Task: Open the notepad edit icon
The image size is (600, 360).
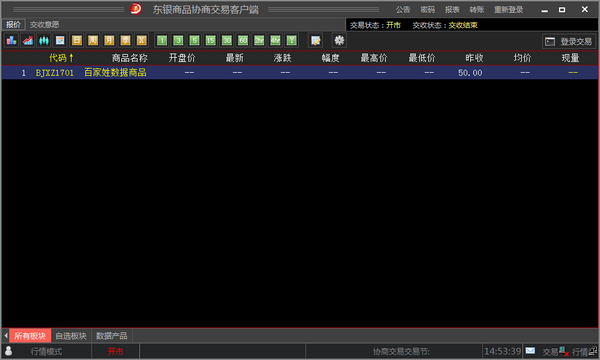Action: tap(315, 40)
